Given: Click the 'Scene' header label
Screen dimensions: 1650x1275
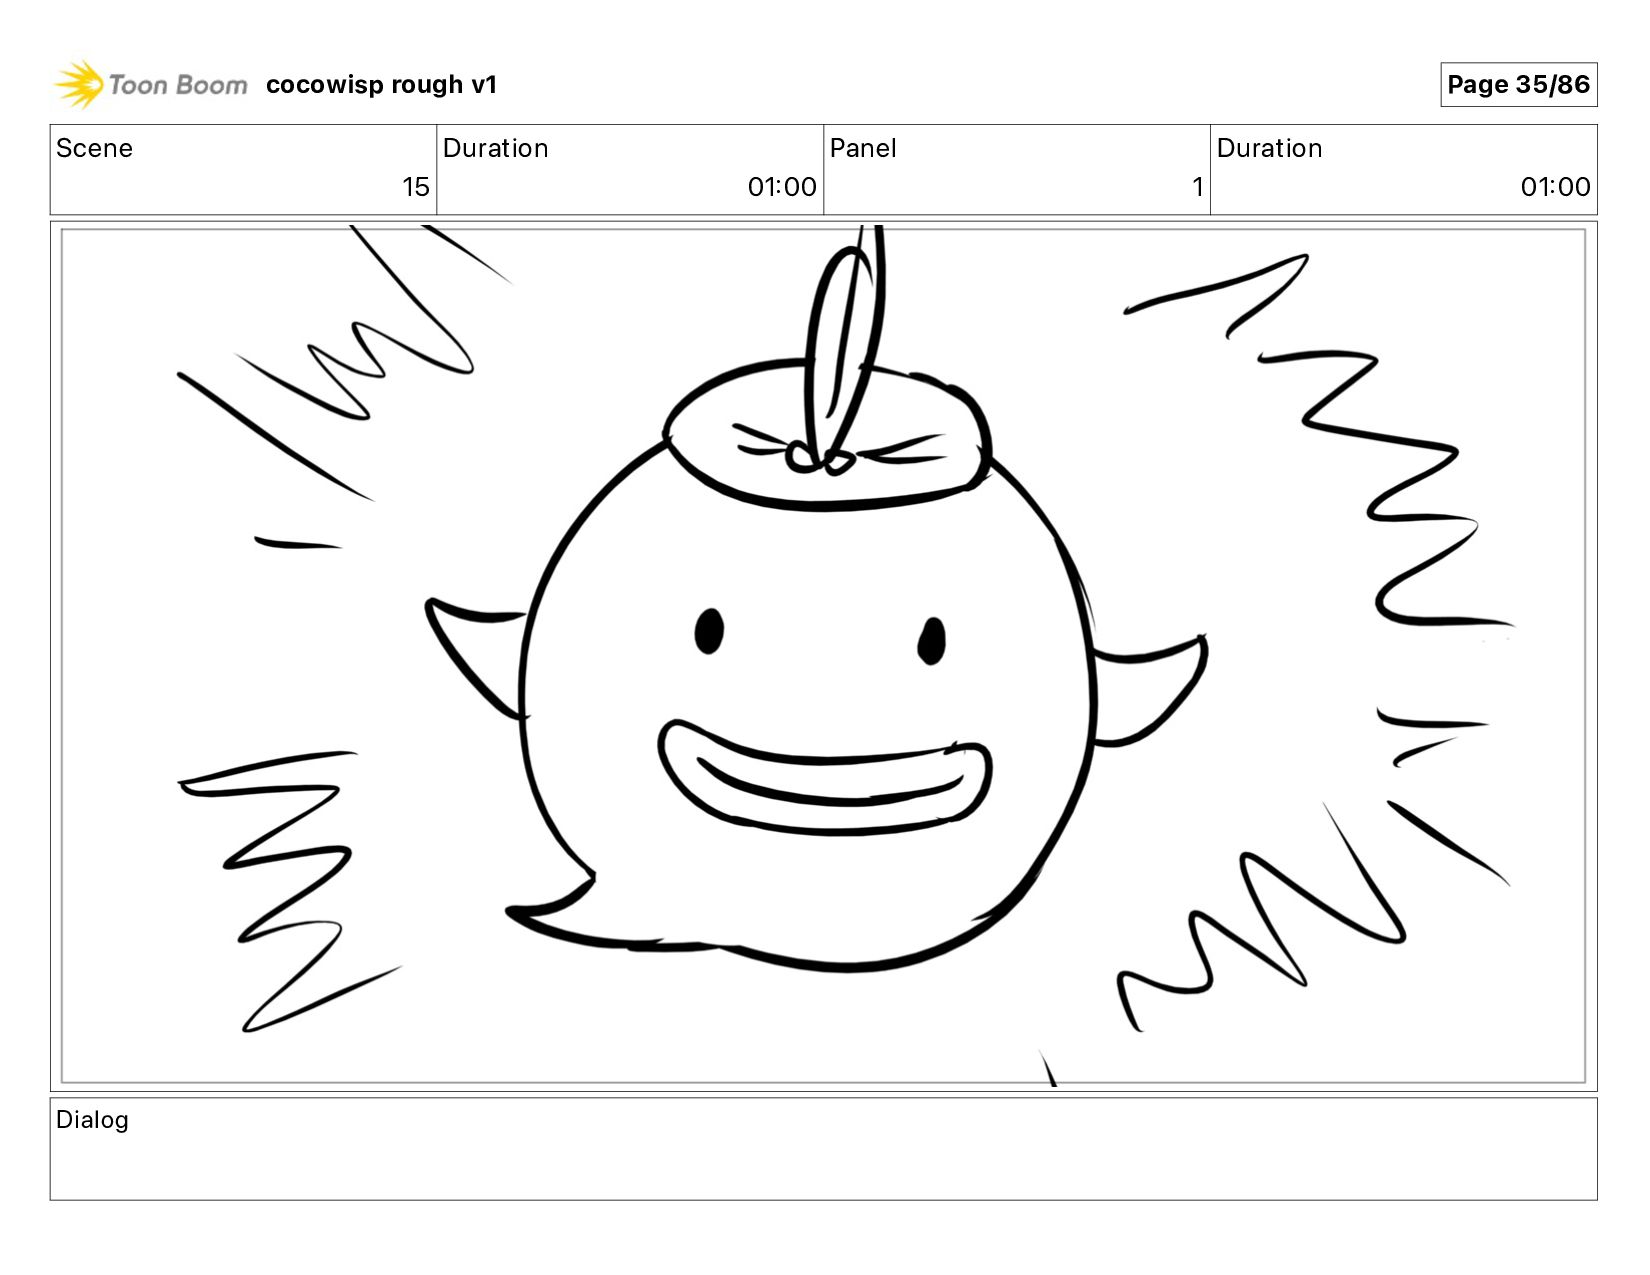Looking at the screenshot, I should [94, 148].
